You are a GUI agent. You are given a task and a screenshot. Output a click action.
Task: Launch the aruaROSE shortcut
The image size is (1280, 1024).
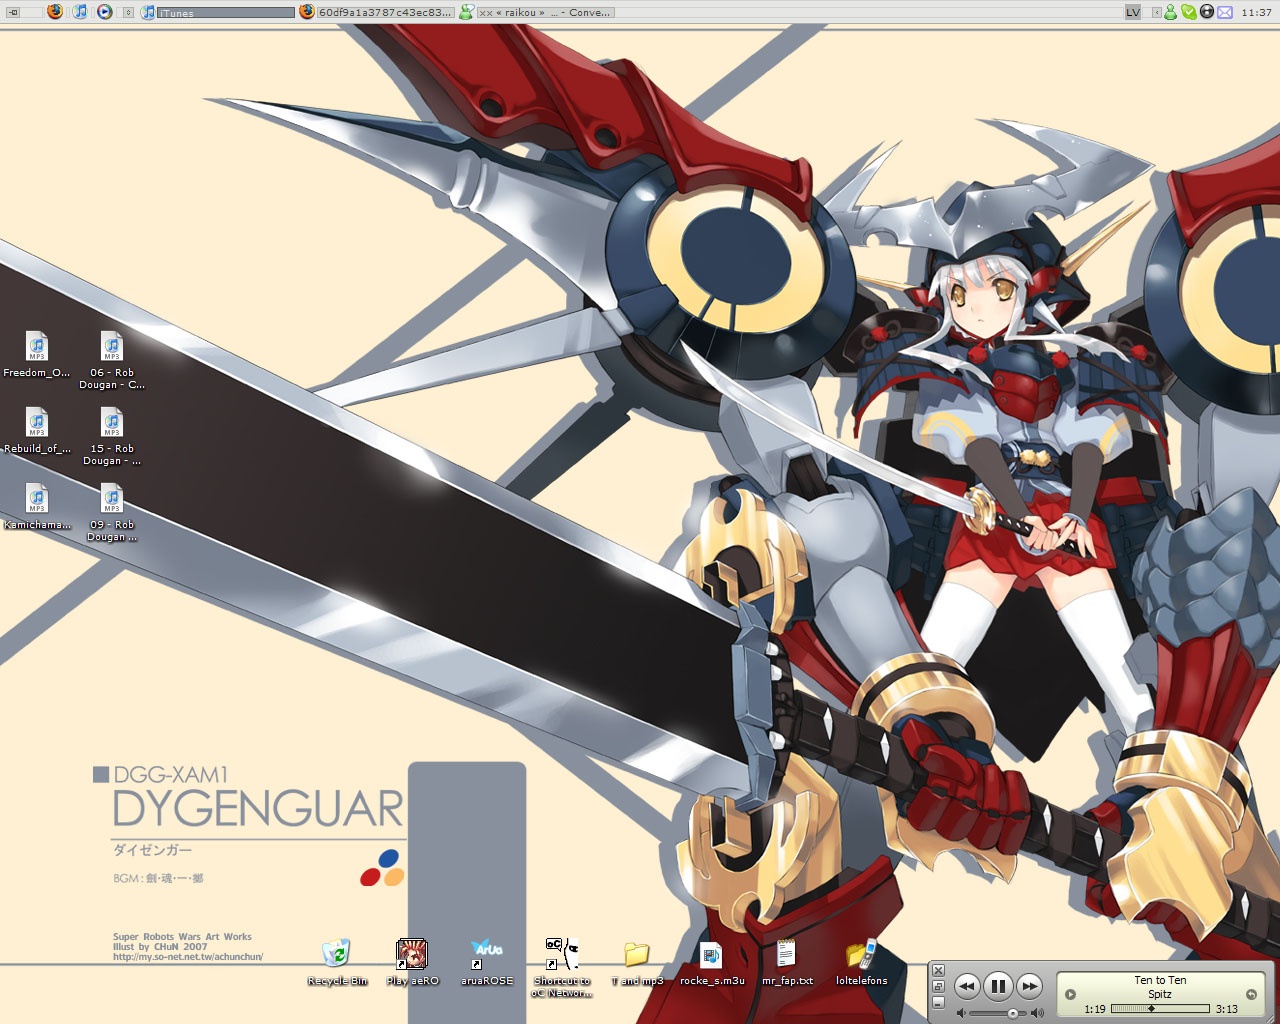[487, 962]
